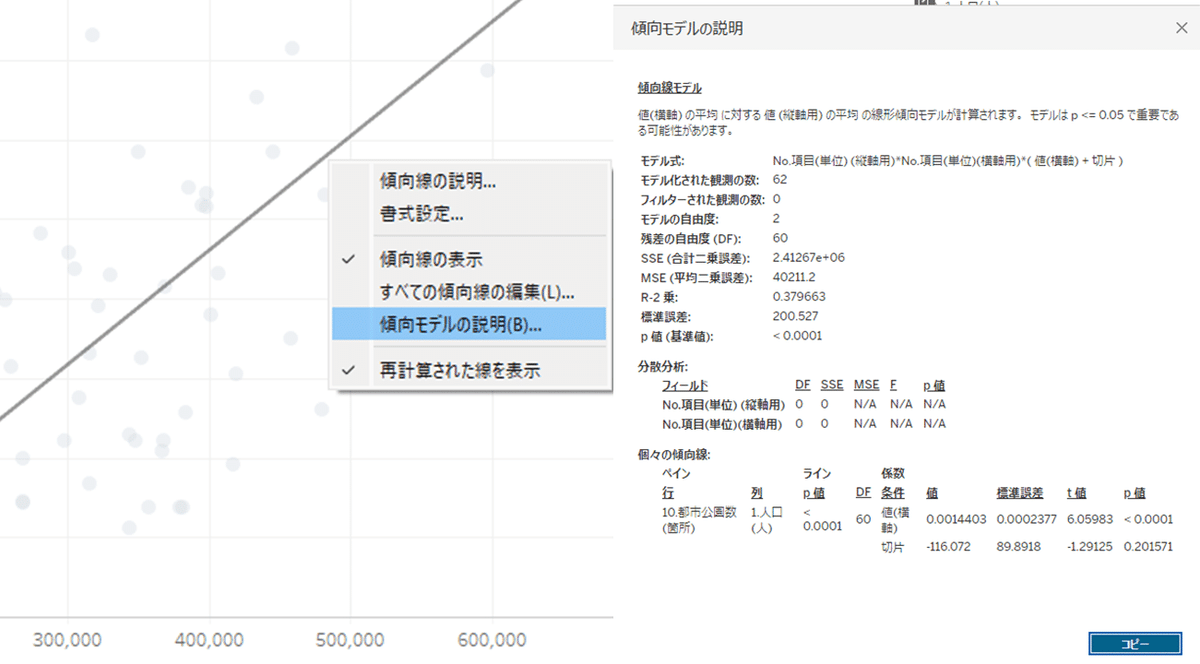Click the SSE value 2.41267e+06
The height and width of the screenshot is (664, 1200).
pos(809,258)
